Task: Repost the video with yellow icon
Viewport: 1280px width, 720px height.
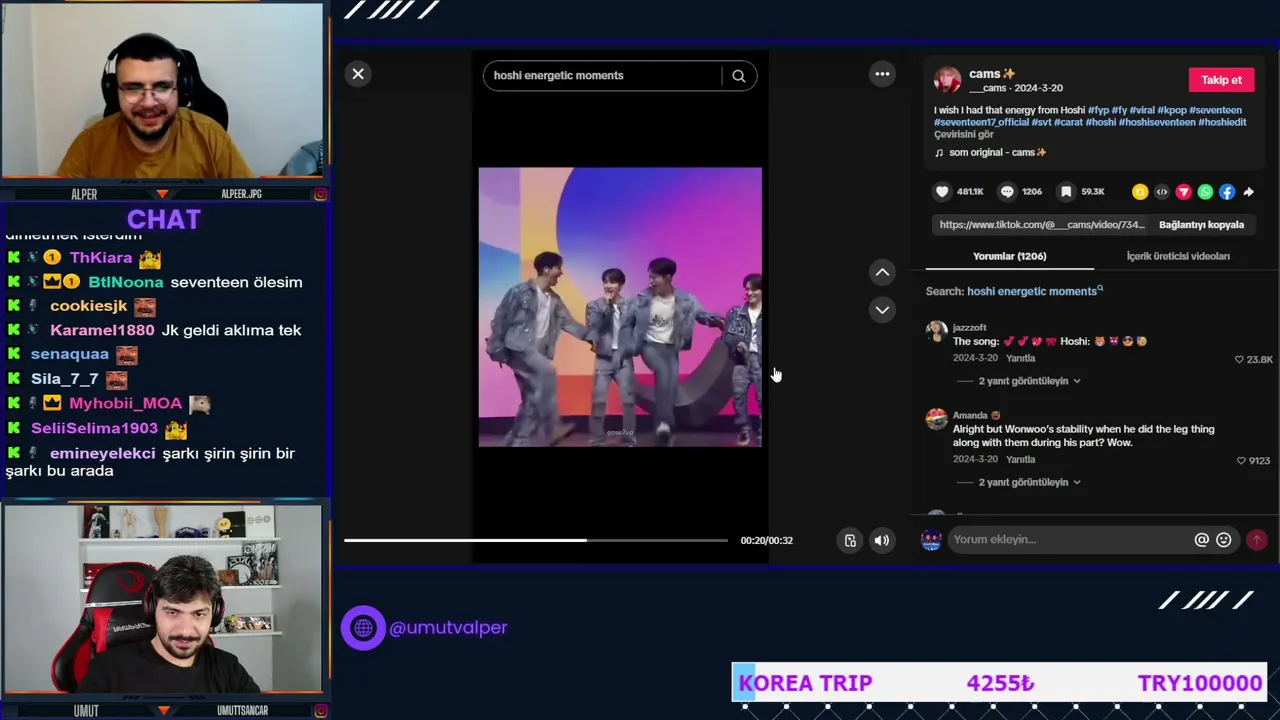Action: pyautogui.click(x=1140, y=192)
